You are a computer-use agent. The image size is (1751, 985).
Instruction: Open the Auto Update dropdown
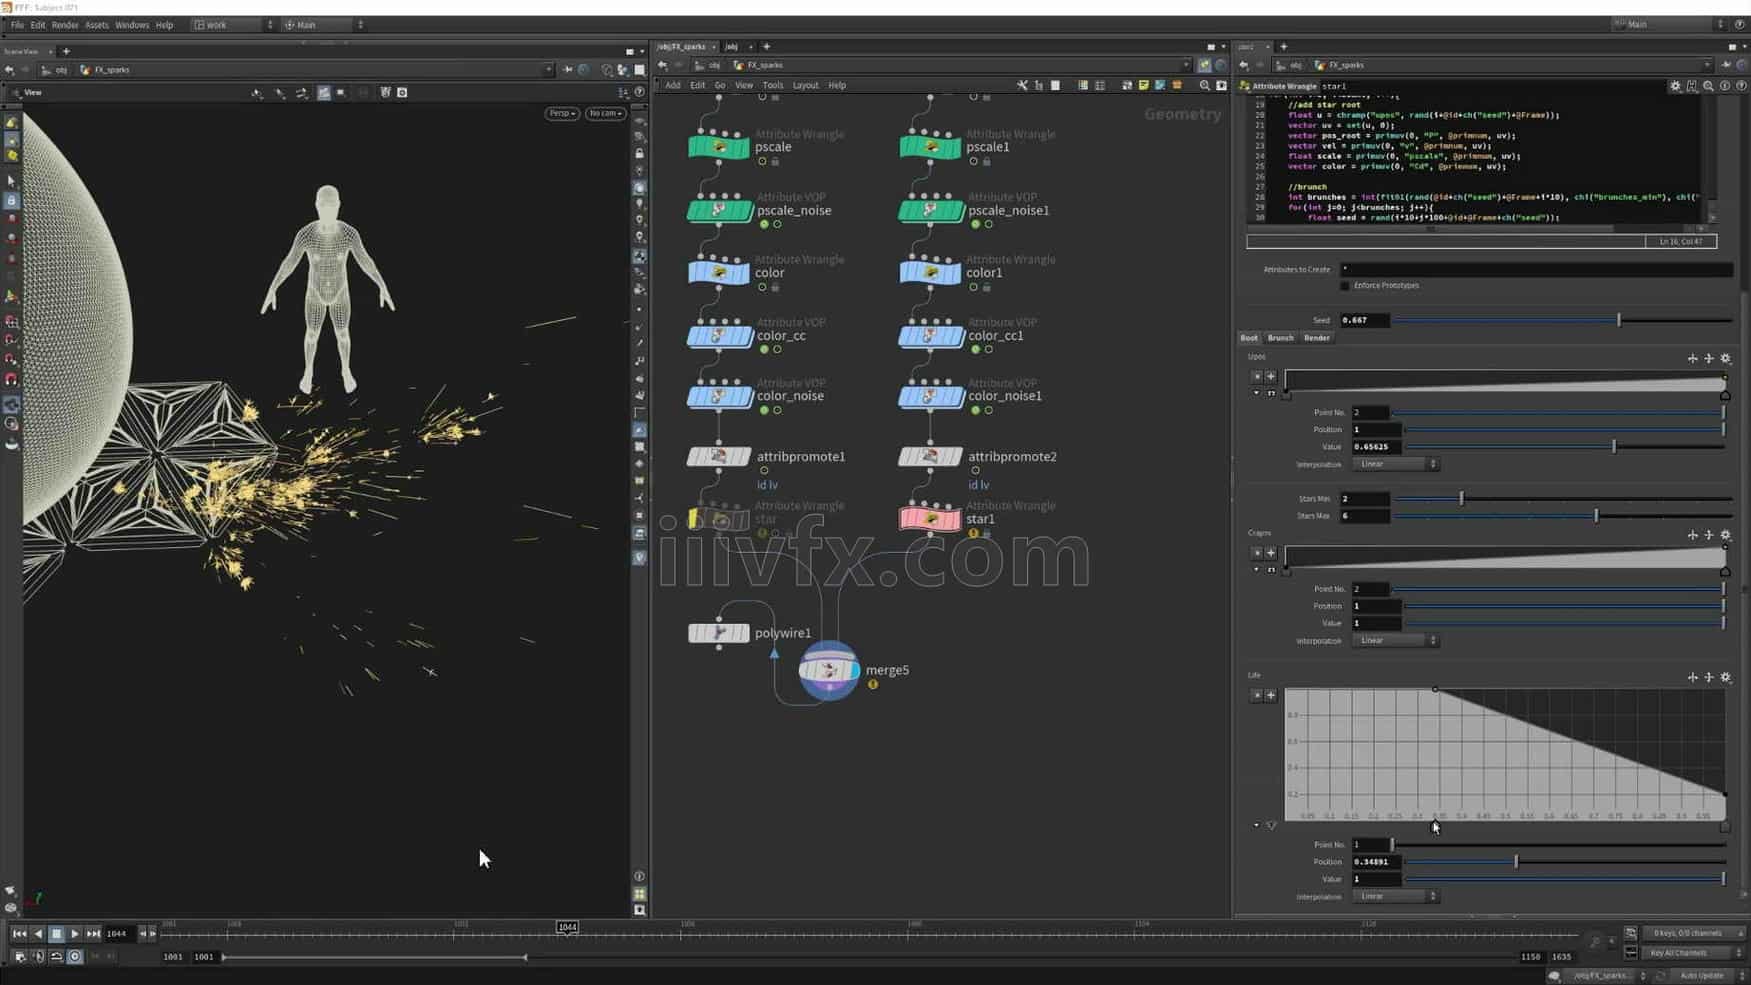tap(1706, 975)
